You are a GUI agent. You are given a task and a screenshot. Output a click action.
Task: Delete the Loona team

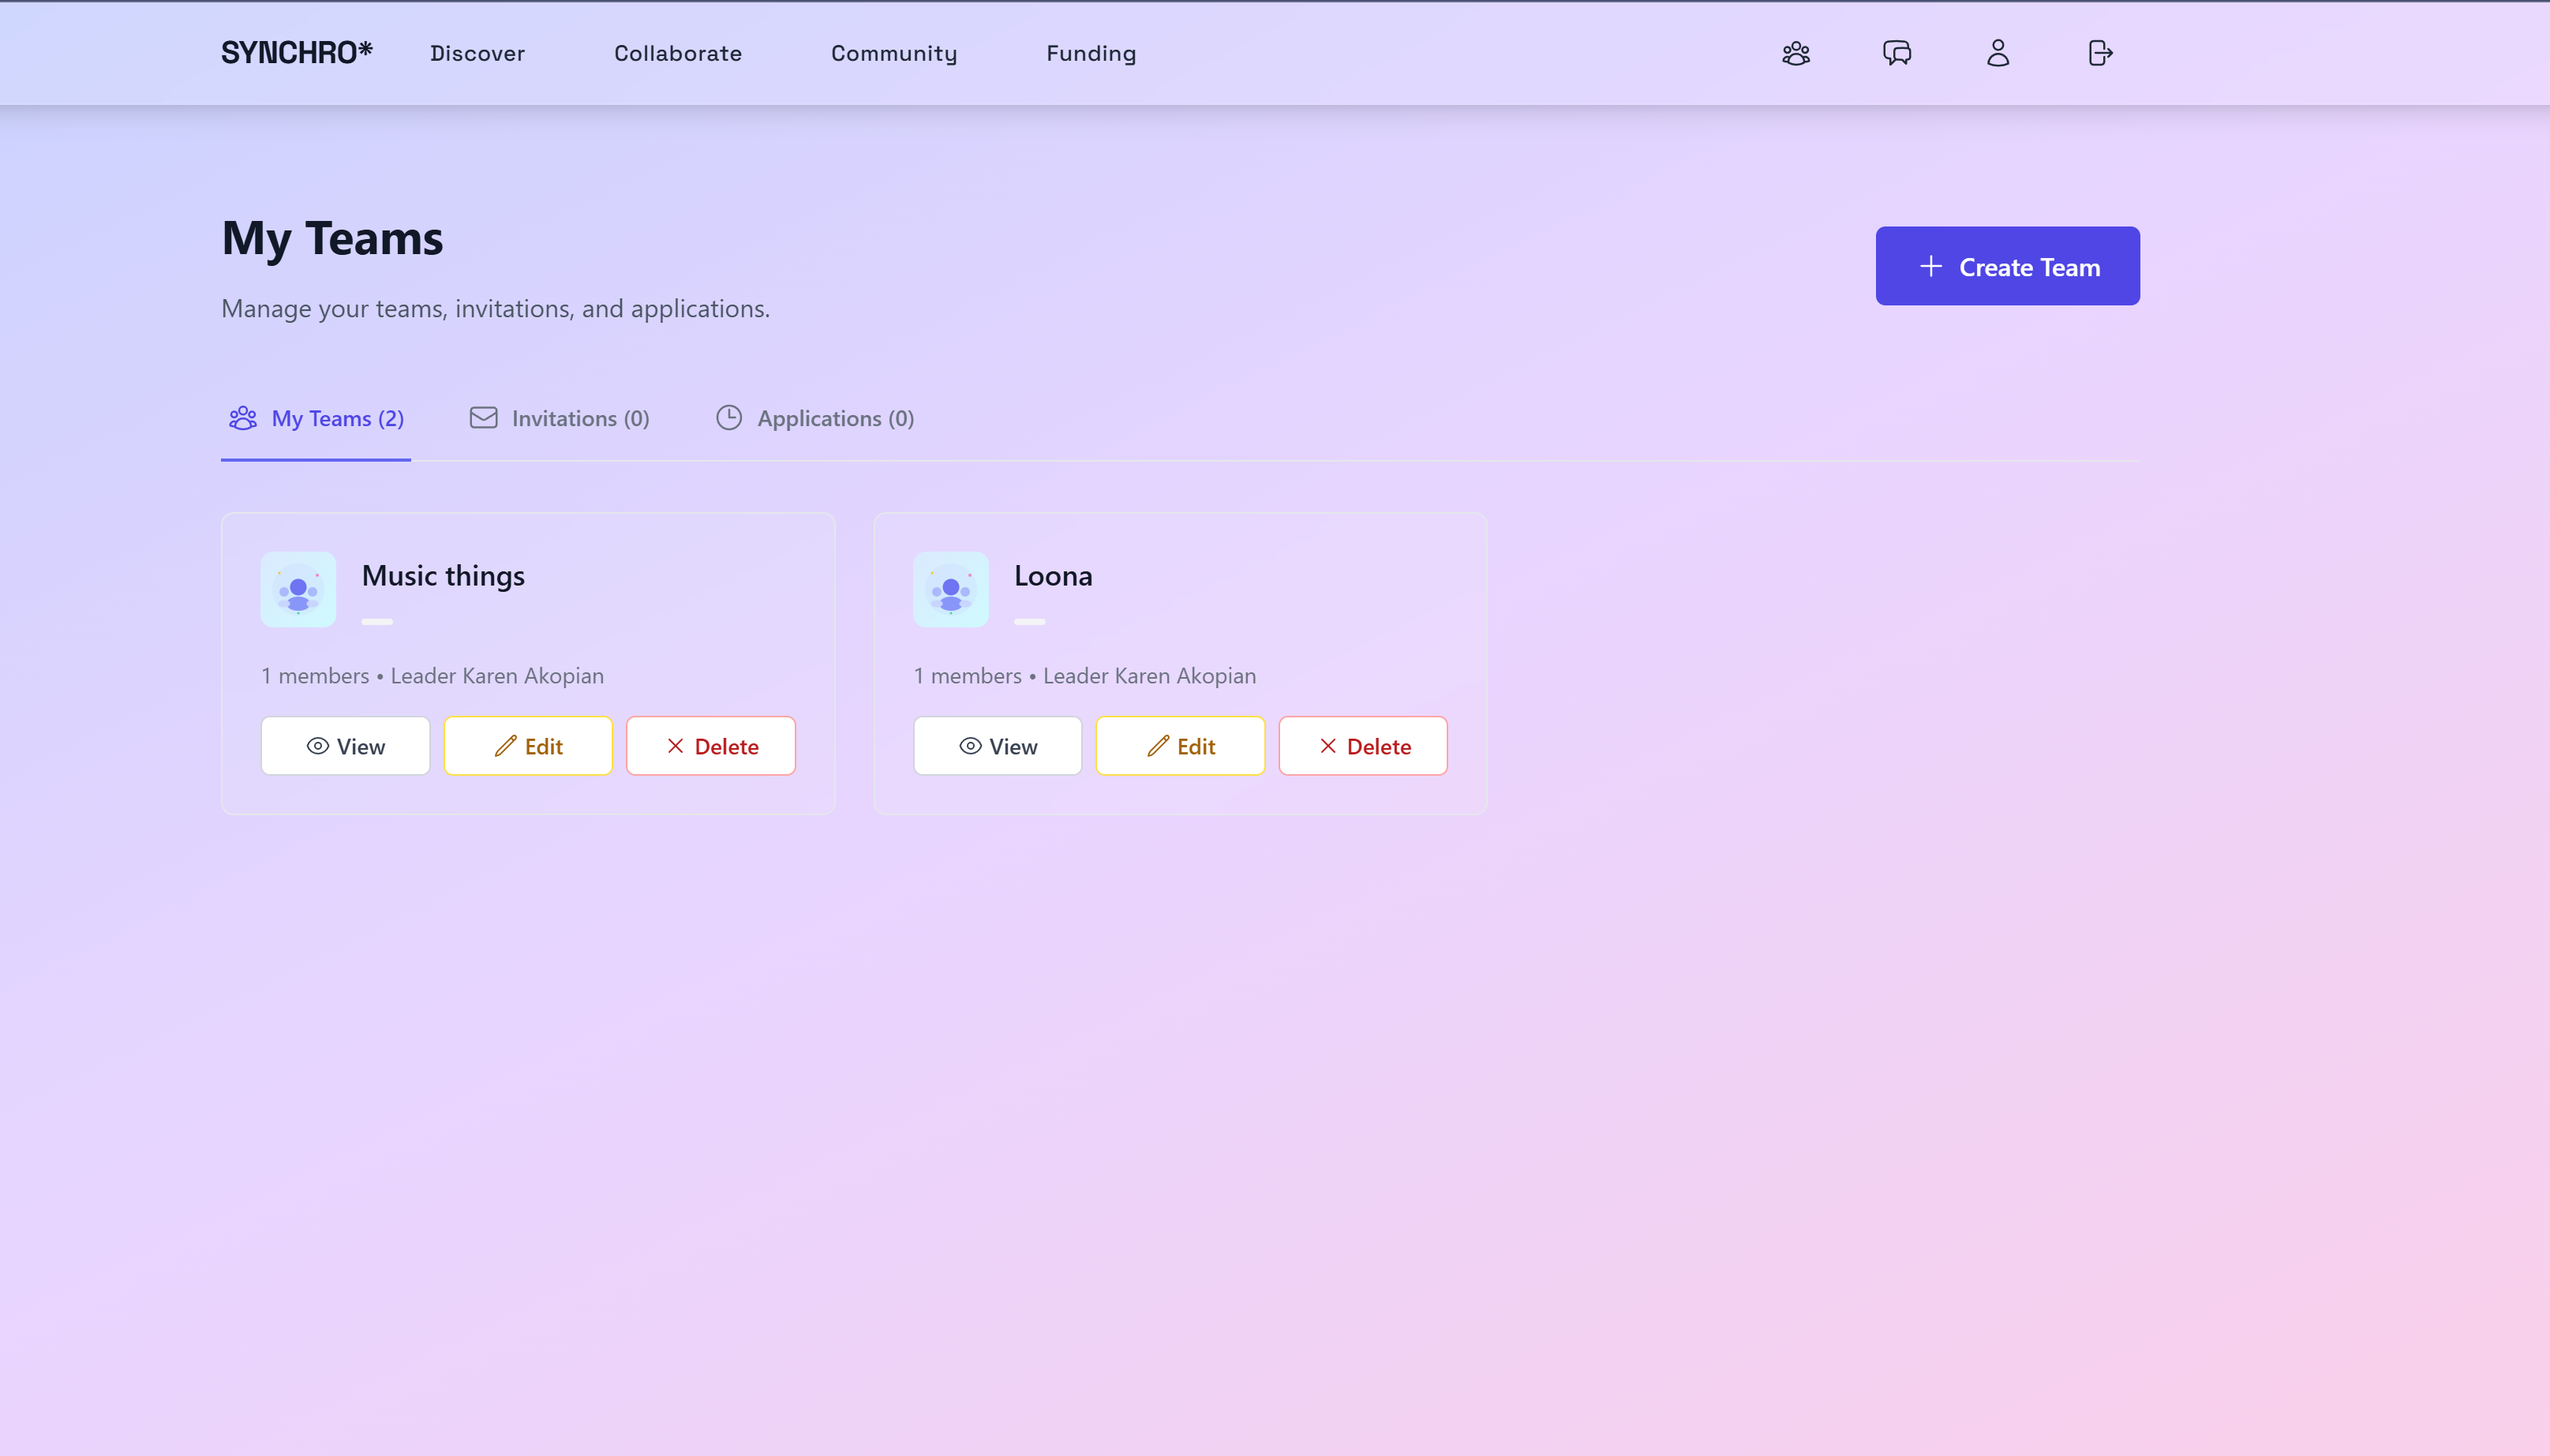[1363, 746]
